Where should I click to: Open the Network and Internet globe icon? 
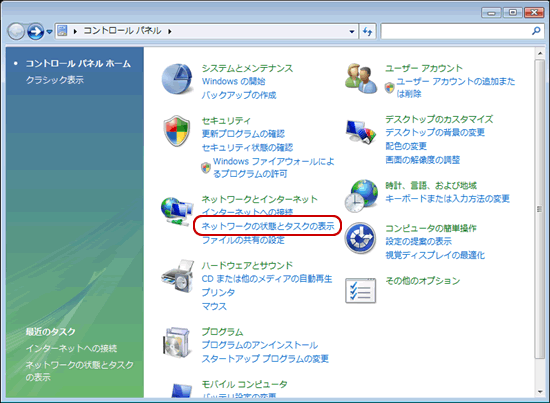pos(177,211)
